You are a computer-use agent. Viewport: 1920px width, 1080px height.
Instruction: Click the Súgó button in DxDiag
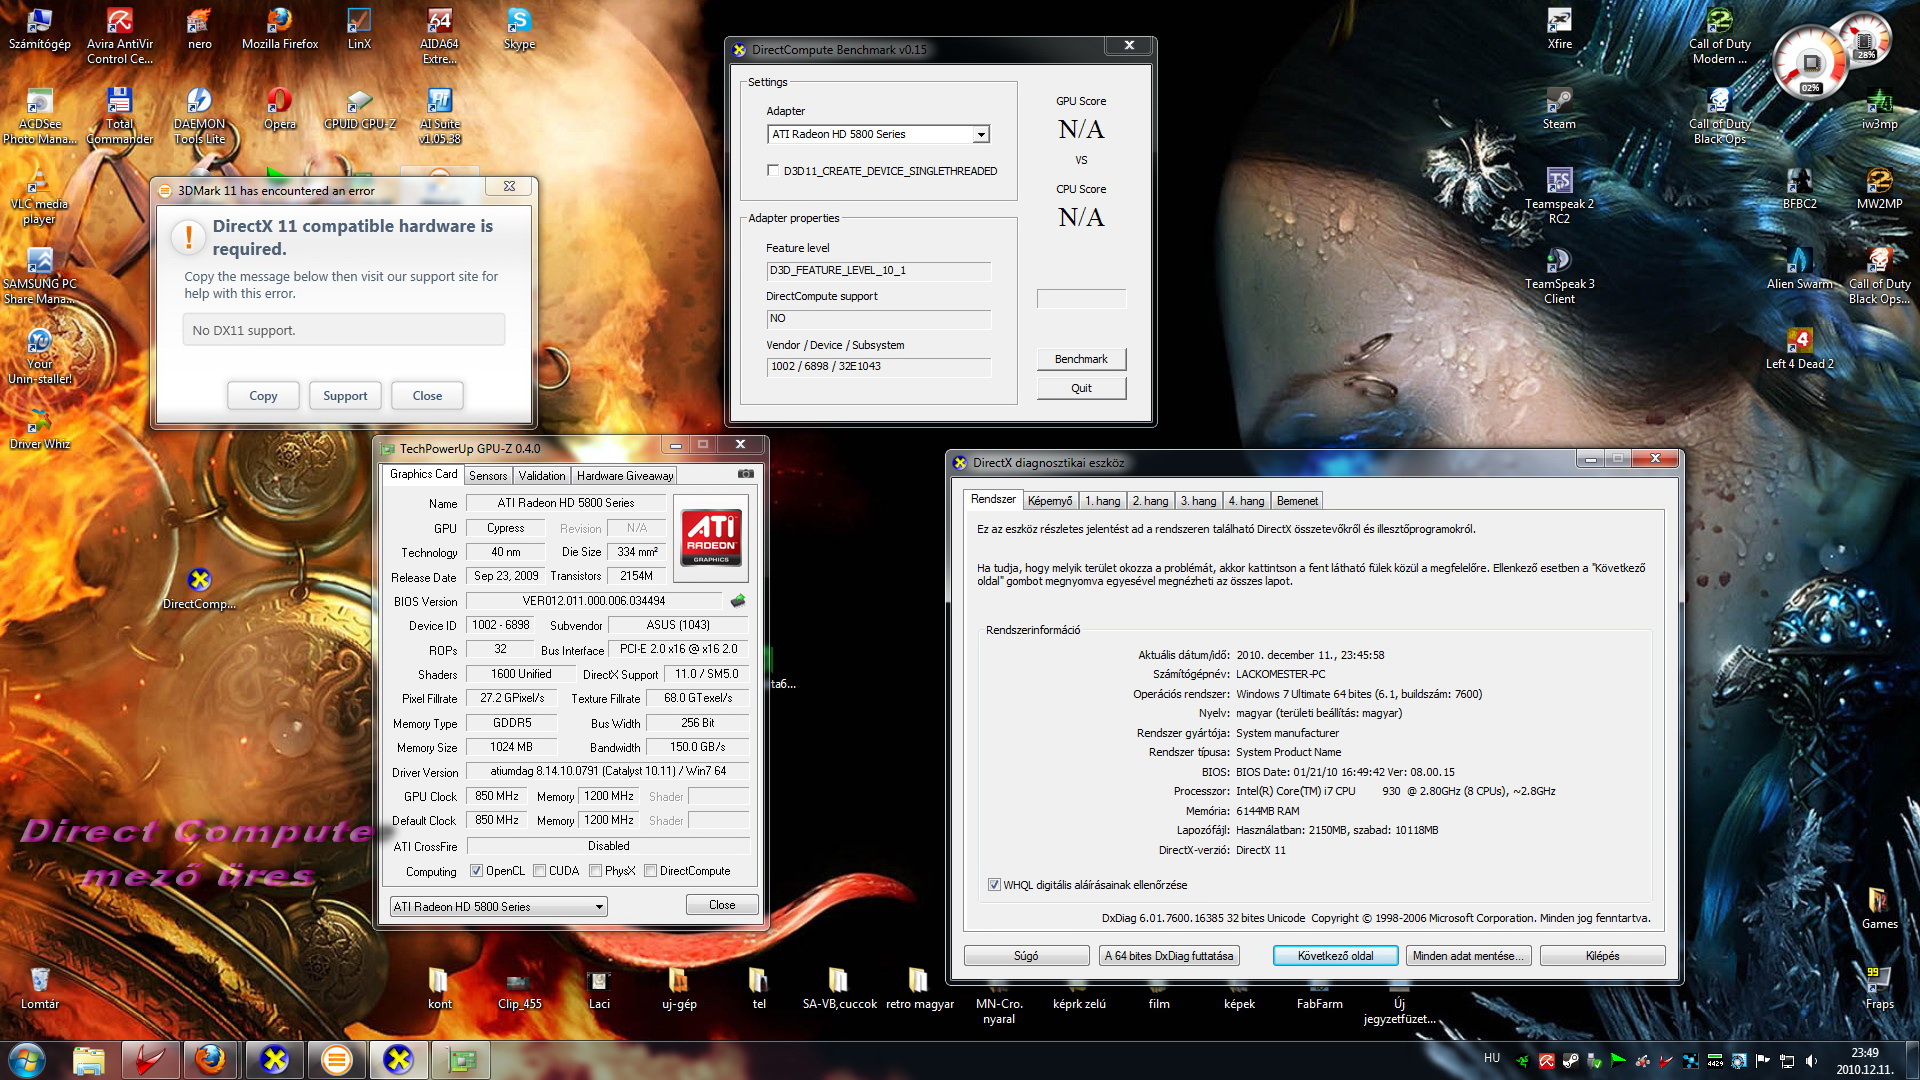pos(1026,956)
